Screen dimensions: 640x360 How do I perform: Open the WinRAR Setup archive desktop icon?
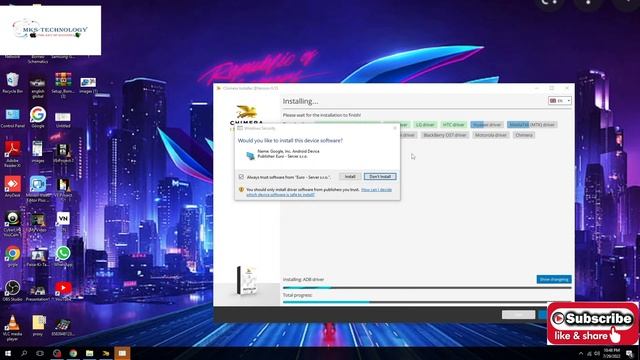pyautogui.click(x=63, y=85)
